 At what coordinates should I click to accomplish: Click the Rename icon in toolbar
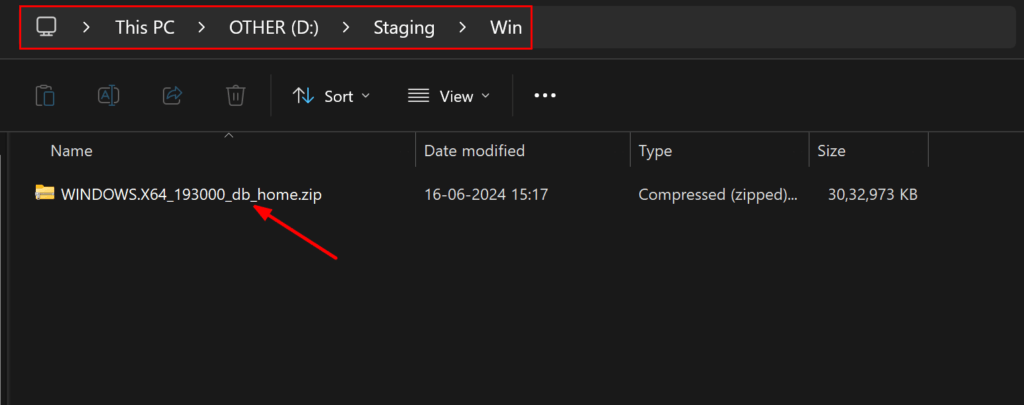pos(108,96)
